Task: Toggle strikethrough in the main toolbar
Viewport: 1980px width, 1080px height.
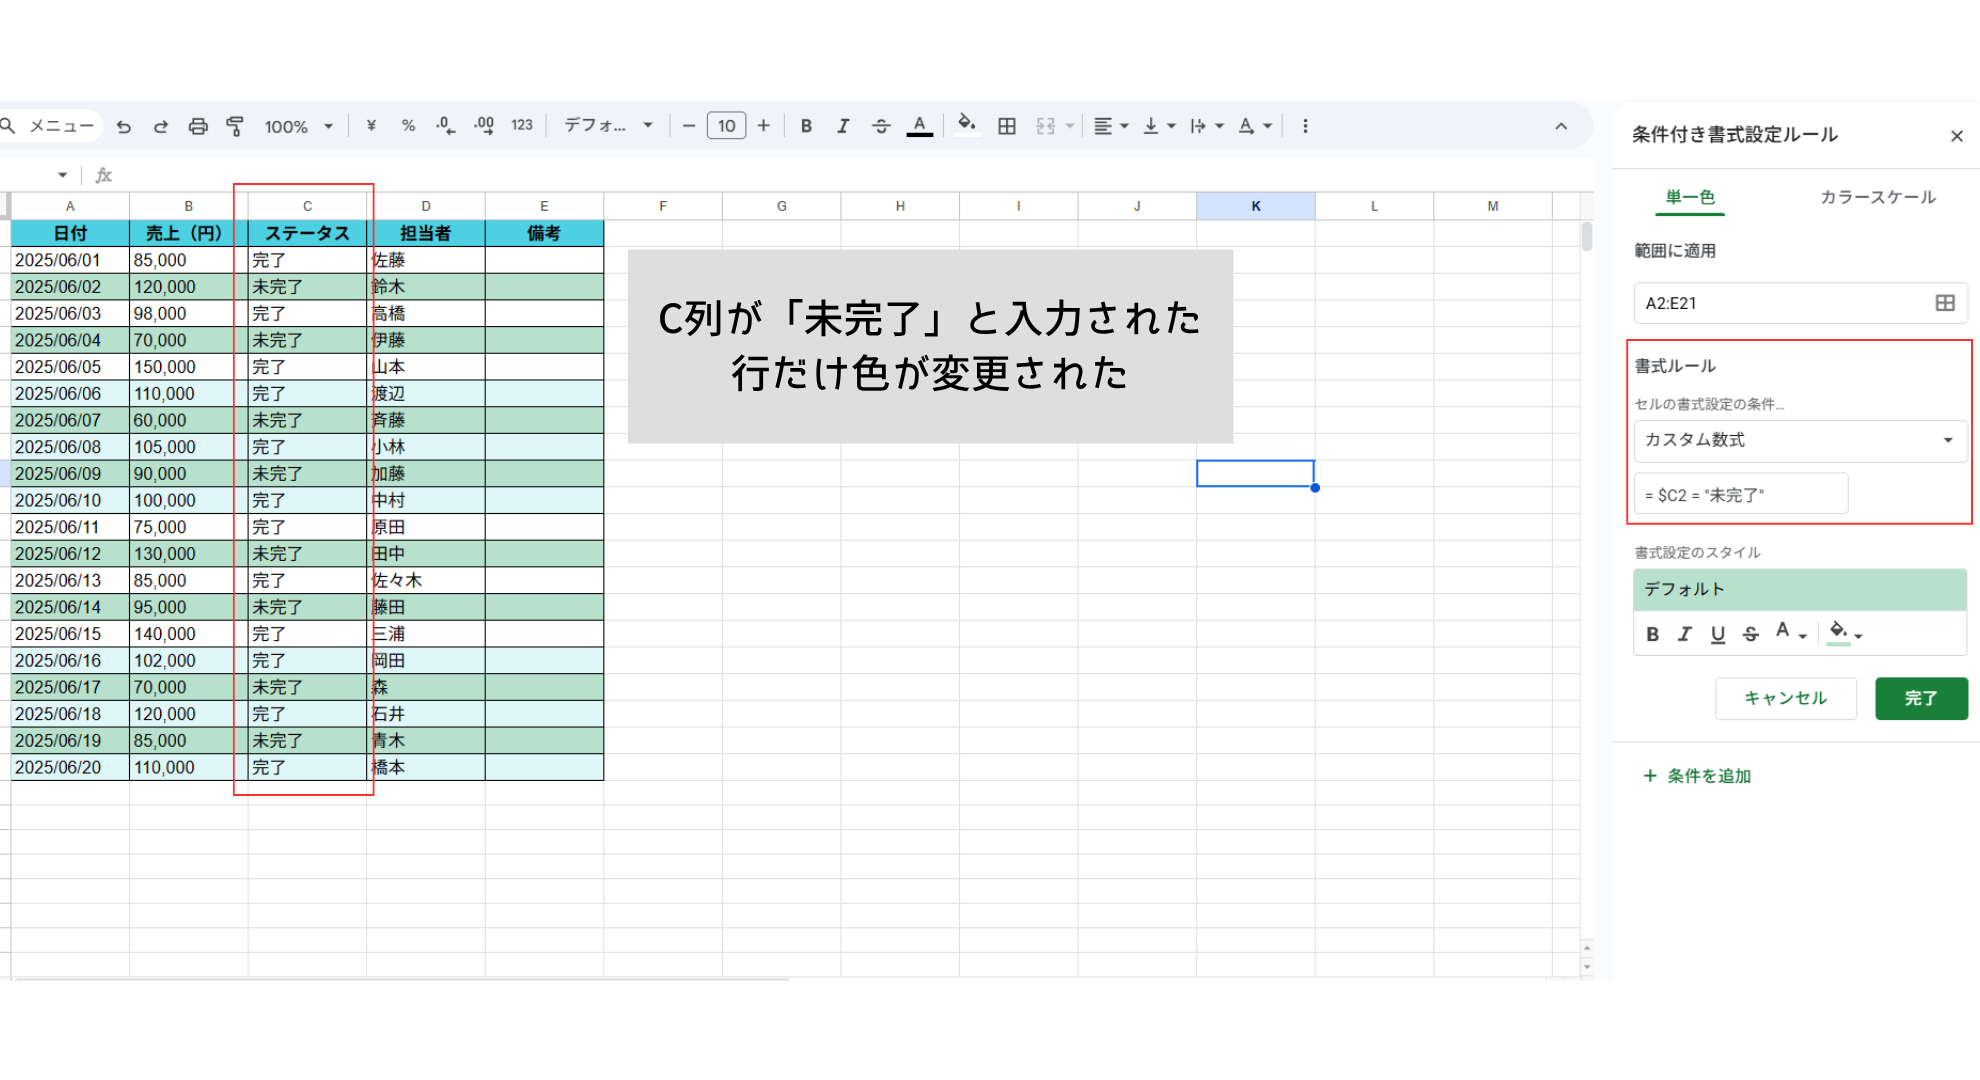Action: point(881,126)
